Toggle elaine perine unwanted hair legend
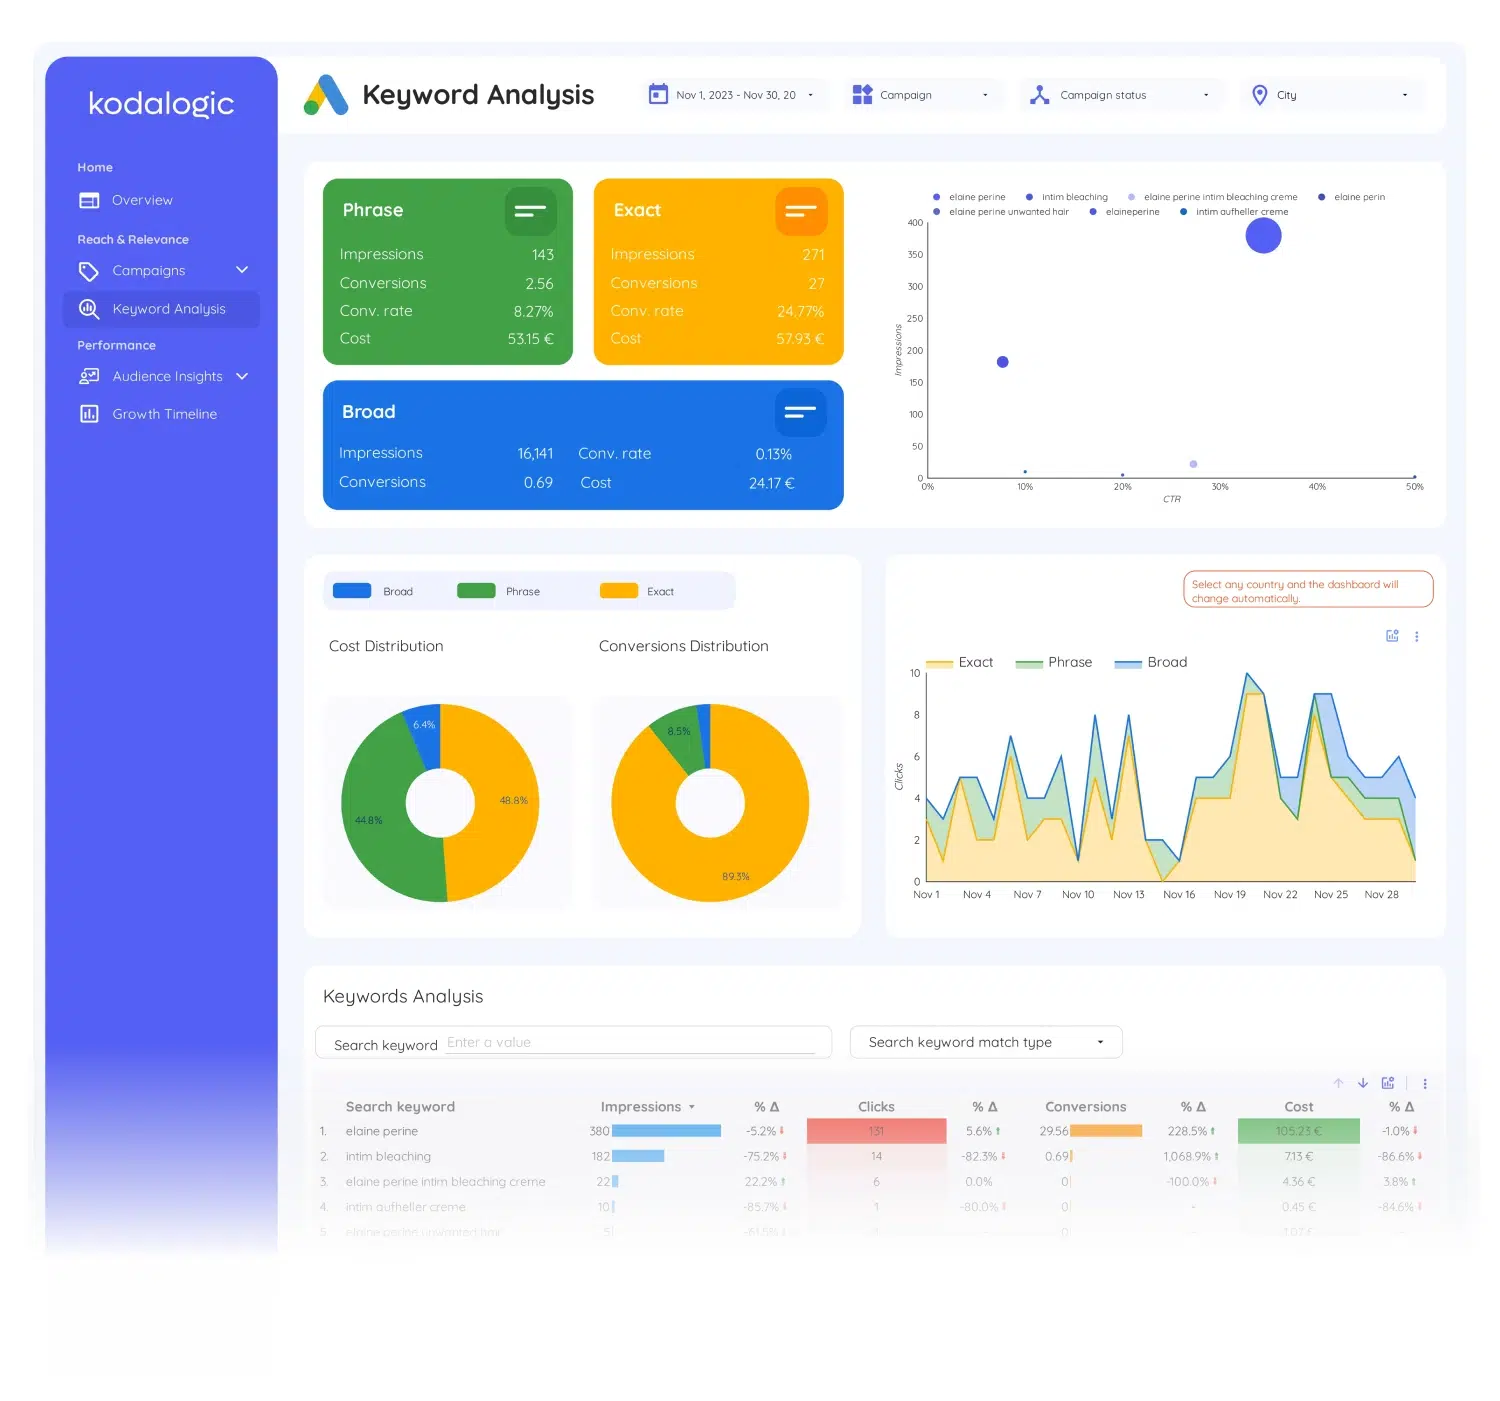Viewport: 1500px width, 1401px height. click(x=1001, y=212)
